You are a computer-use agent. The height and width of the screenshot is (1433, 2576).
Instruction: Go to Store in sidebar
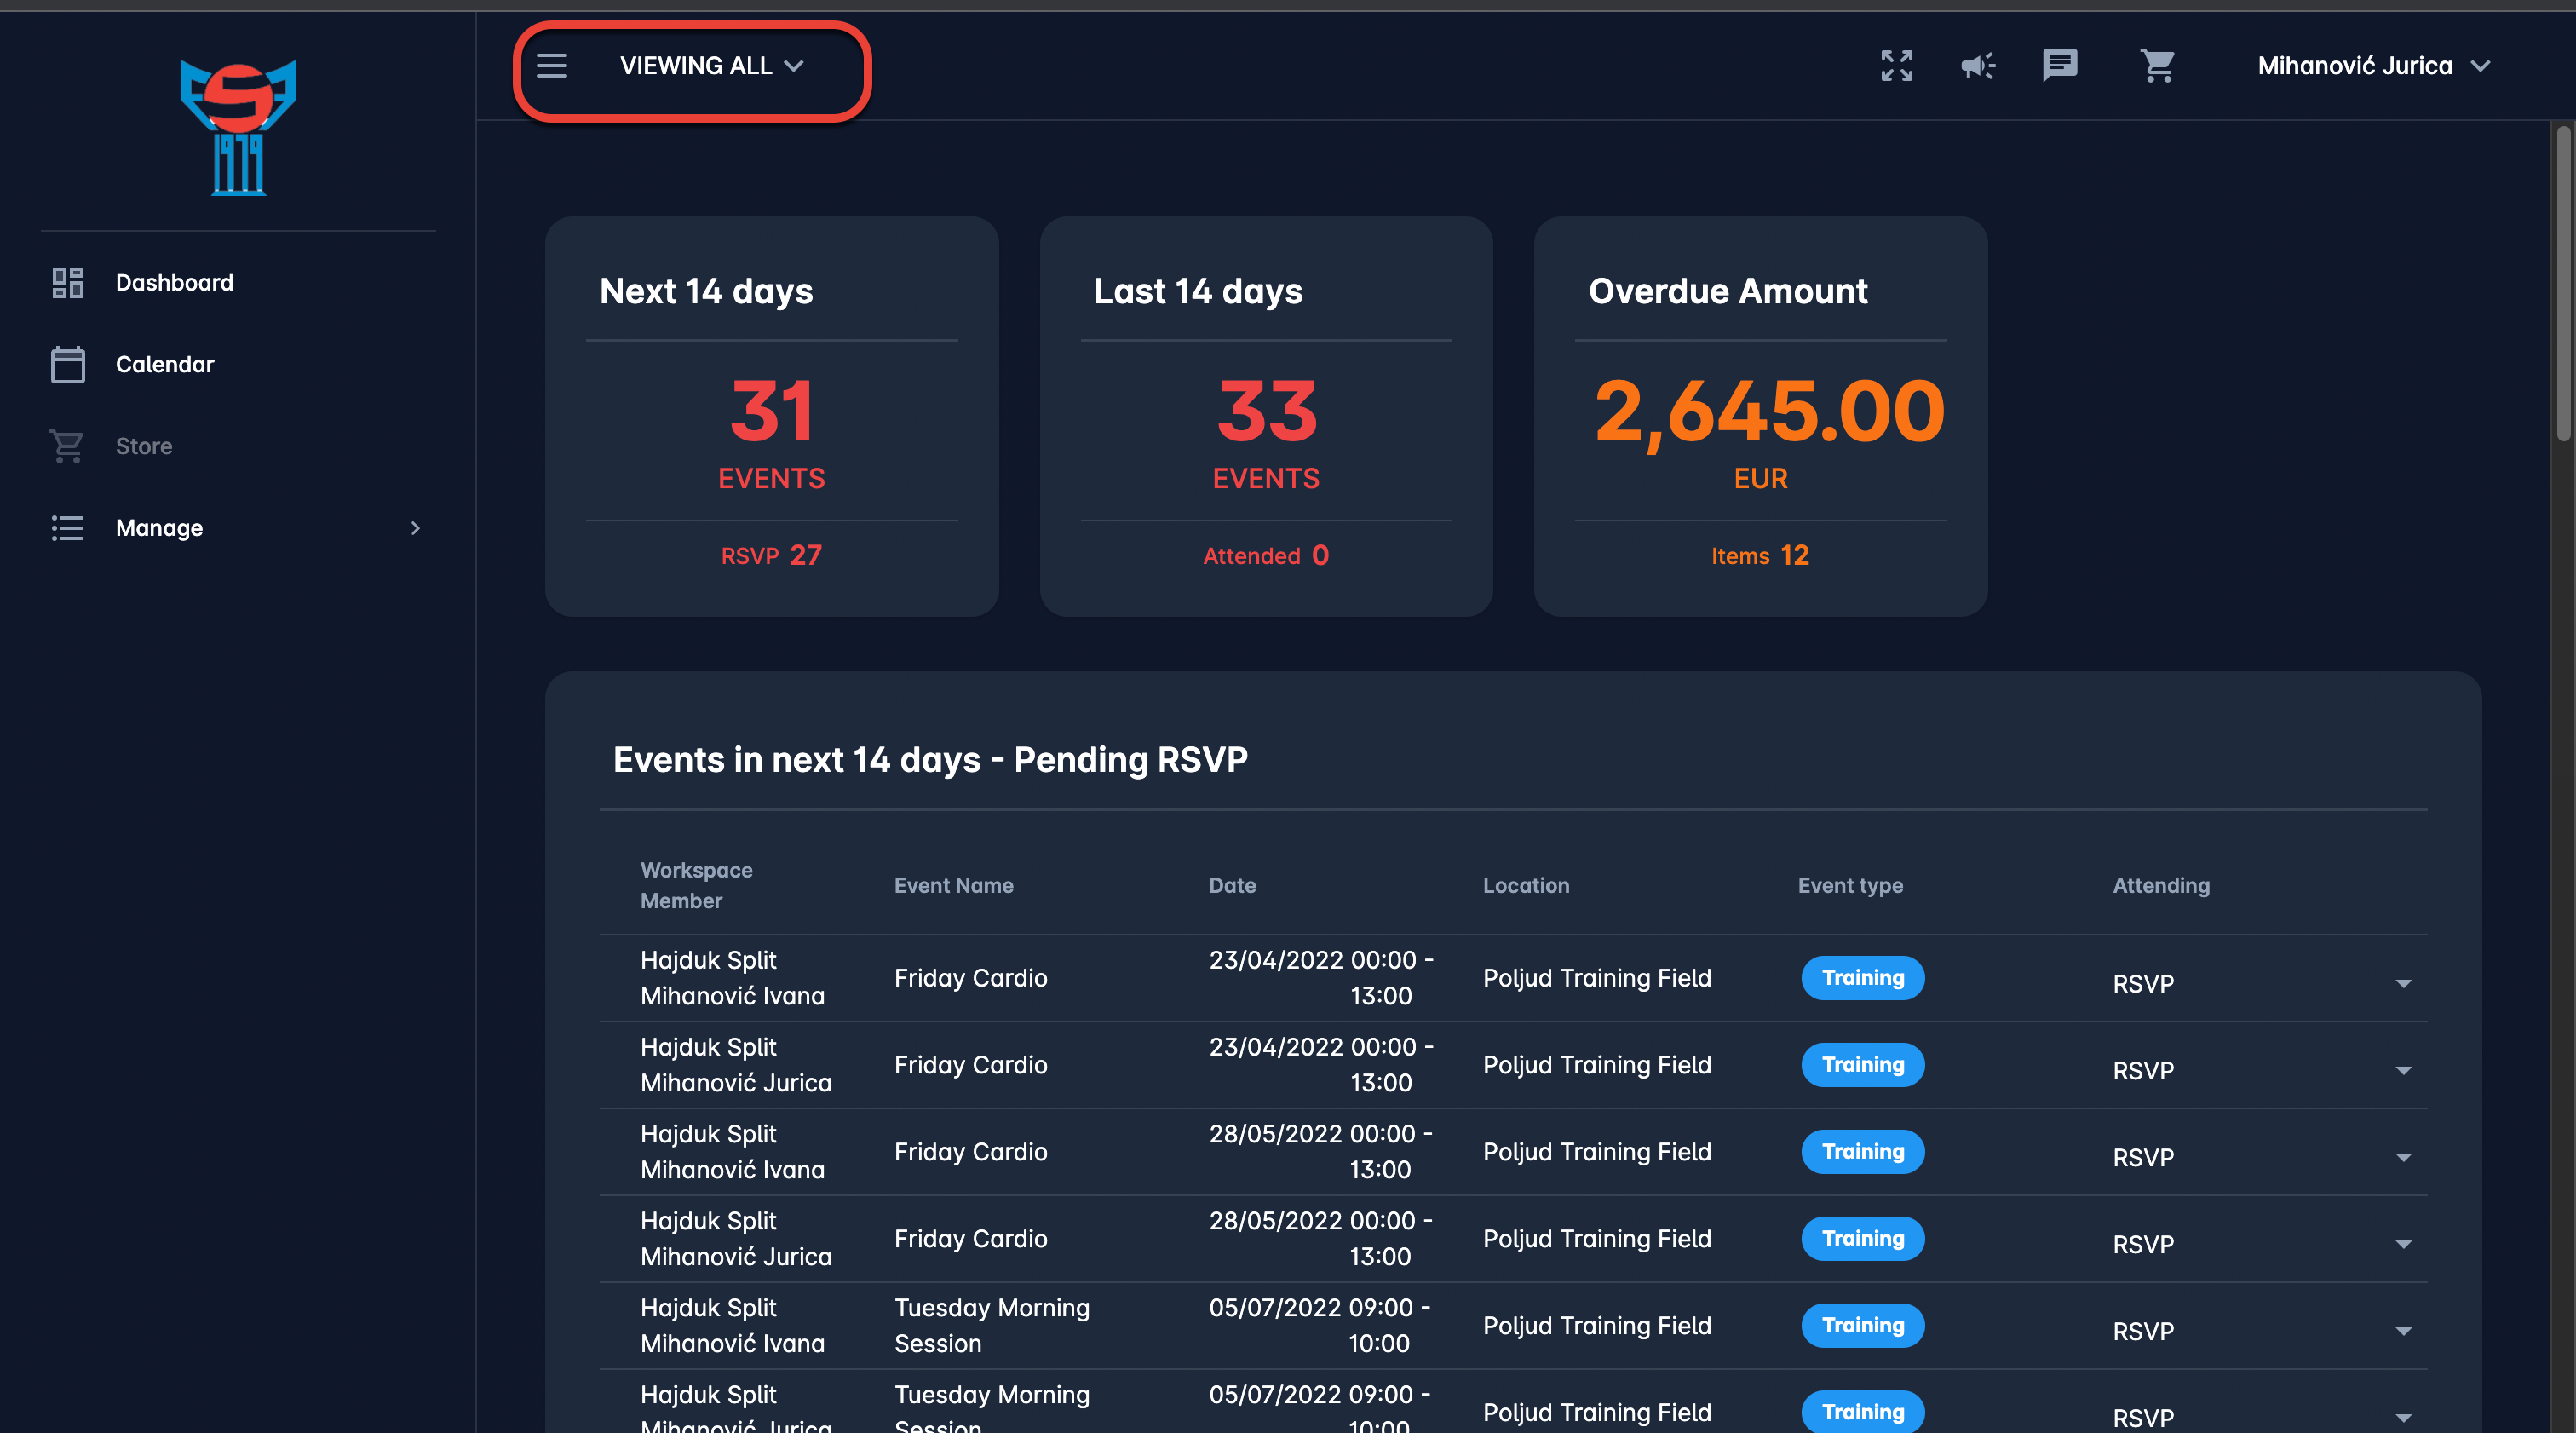144,446
